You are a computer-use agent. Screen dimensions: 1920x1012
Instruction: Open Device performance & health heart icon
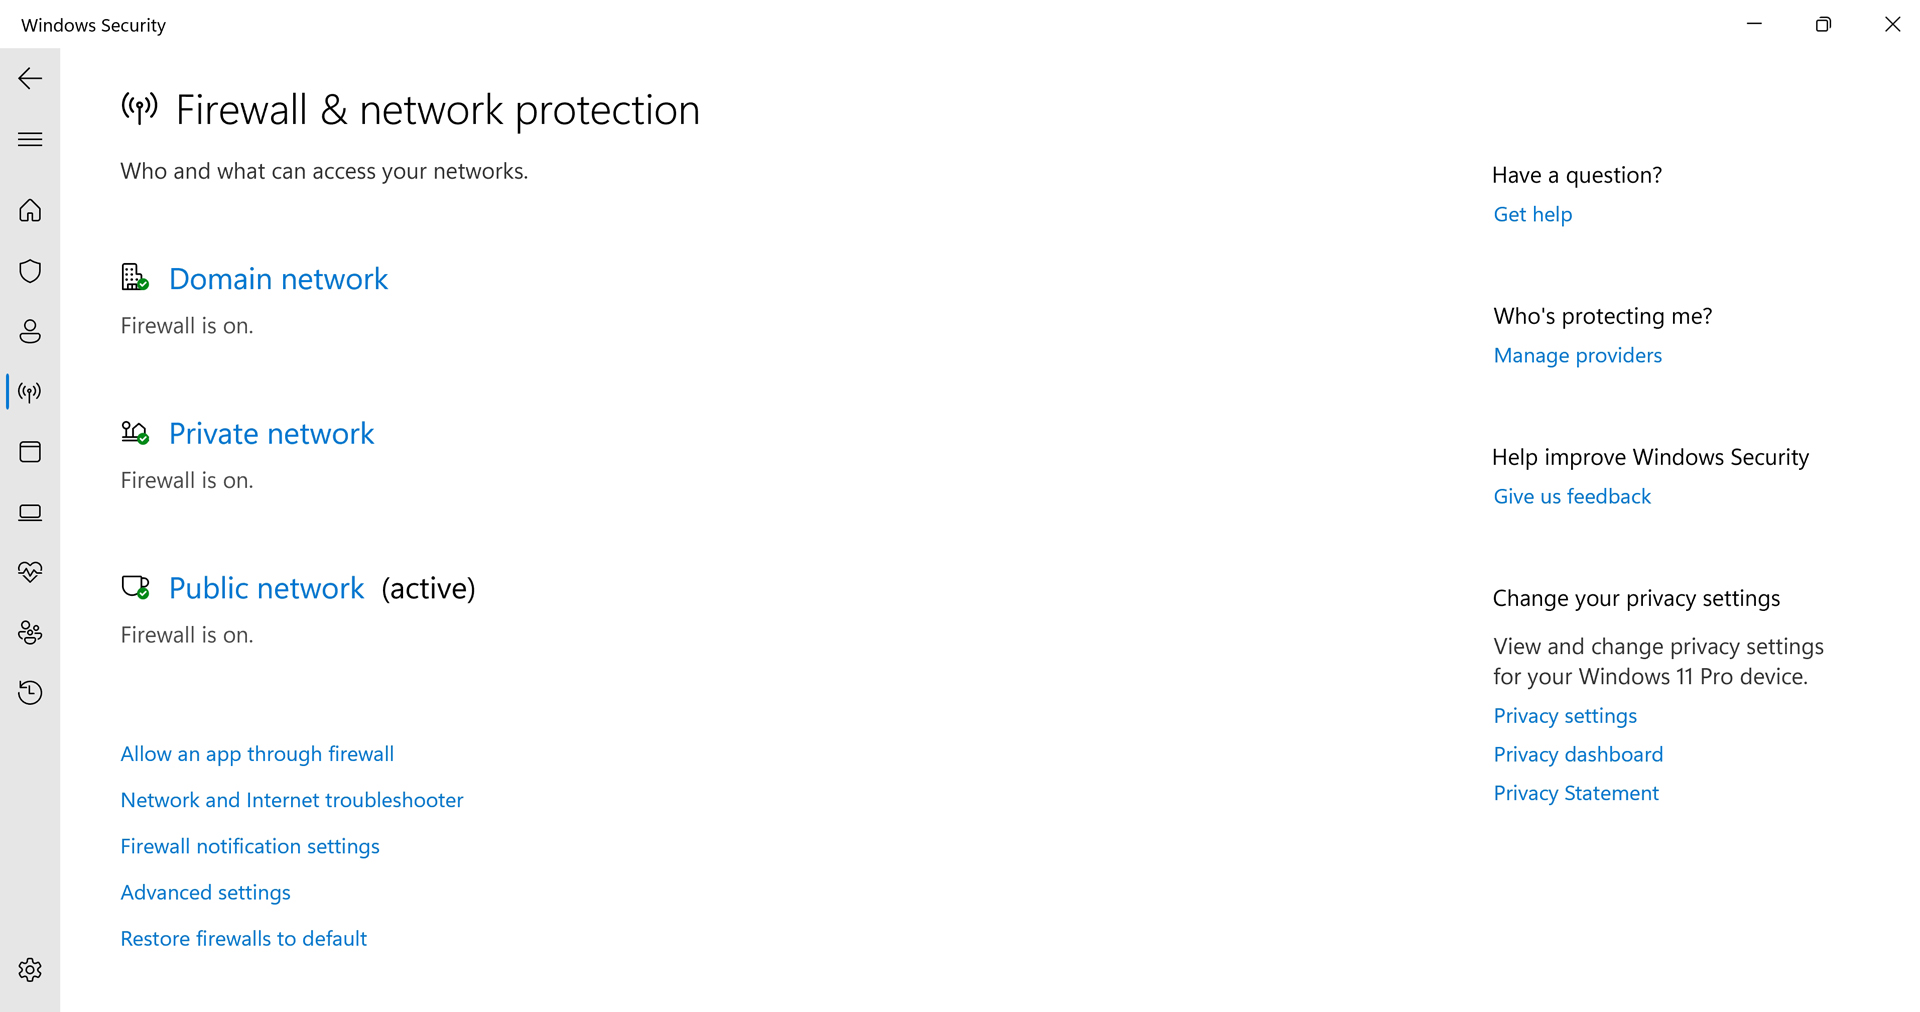pos(30,572)
